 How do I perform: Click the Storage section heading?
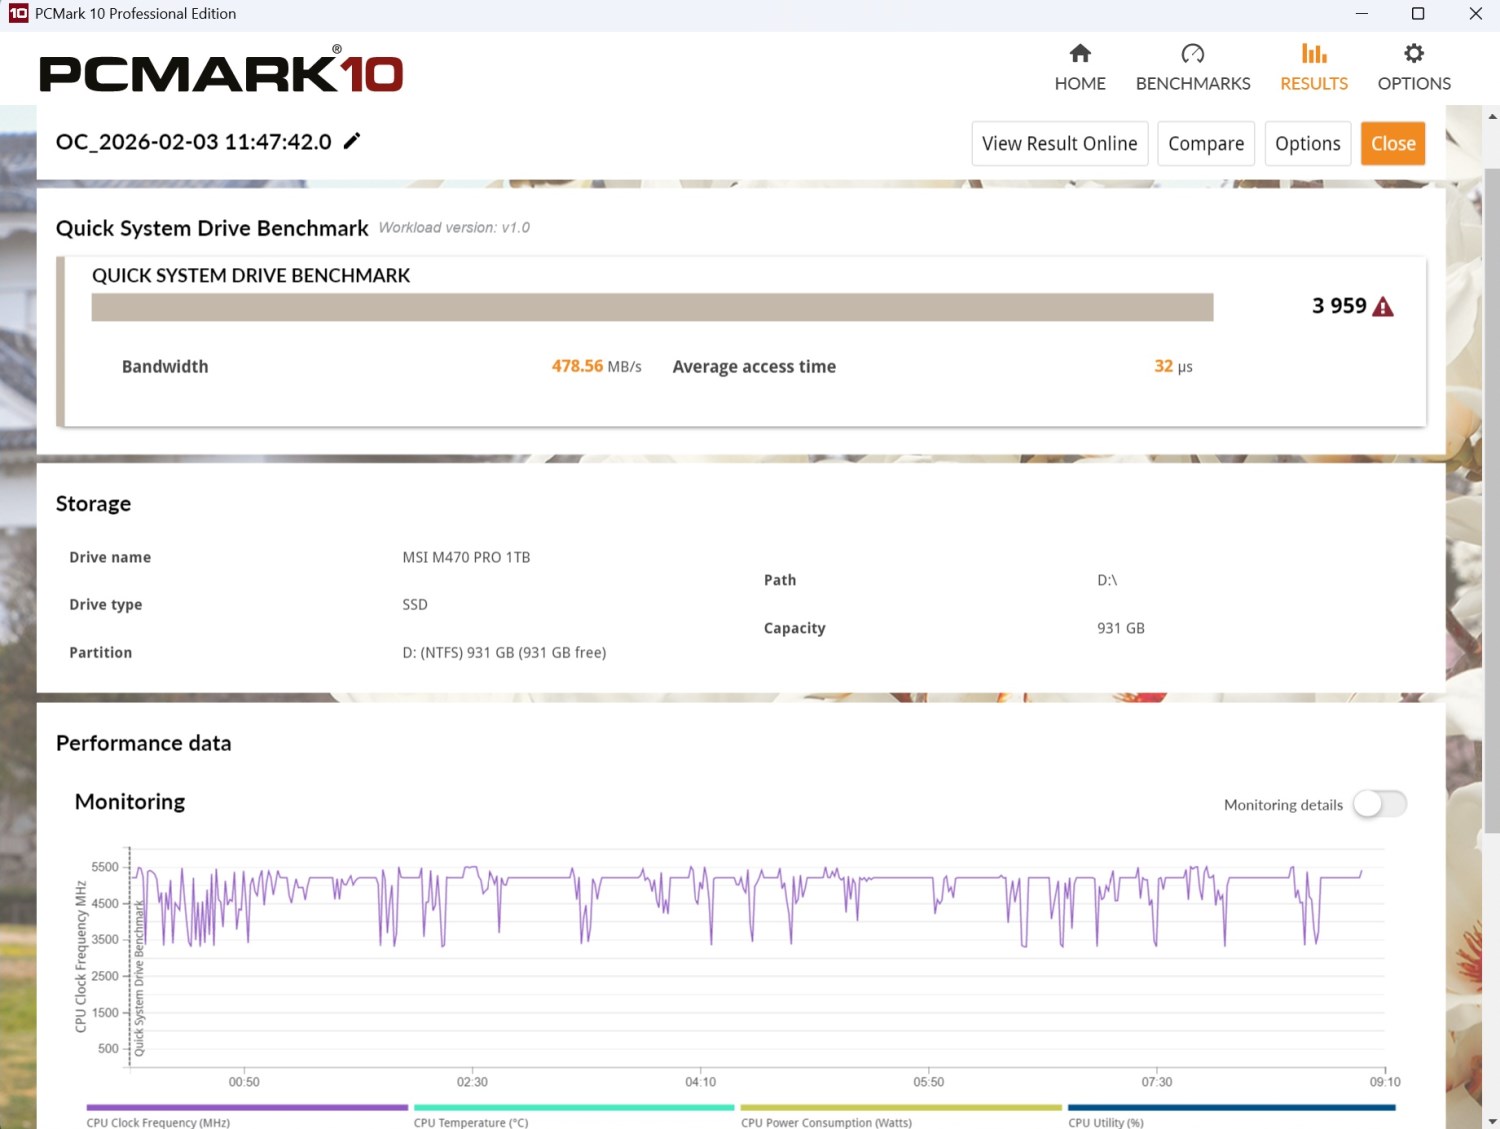point(93,504)
